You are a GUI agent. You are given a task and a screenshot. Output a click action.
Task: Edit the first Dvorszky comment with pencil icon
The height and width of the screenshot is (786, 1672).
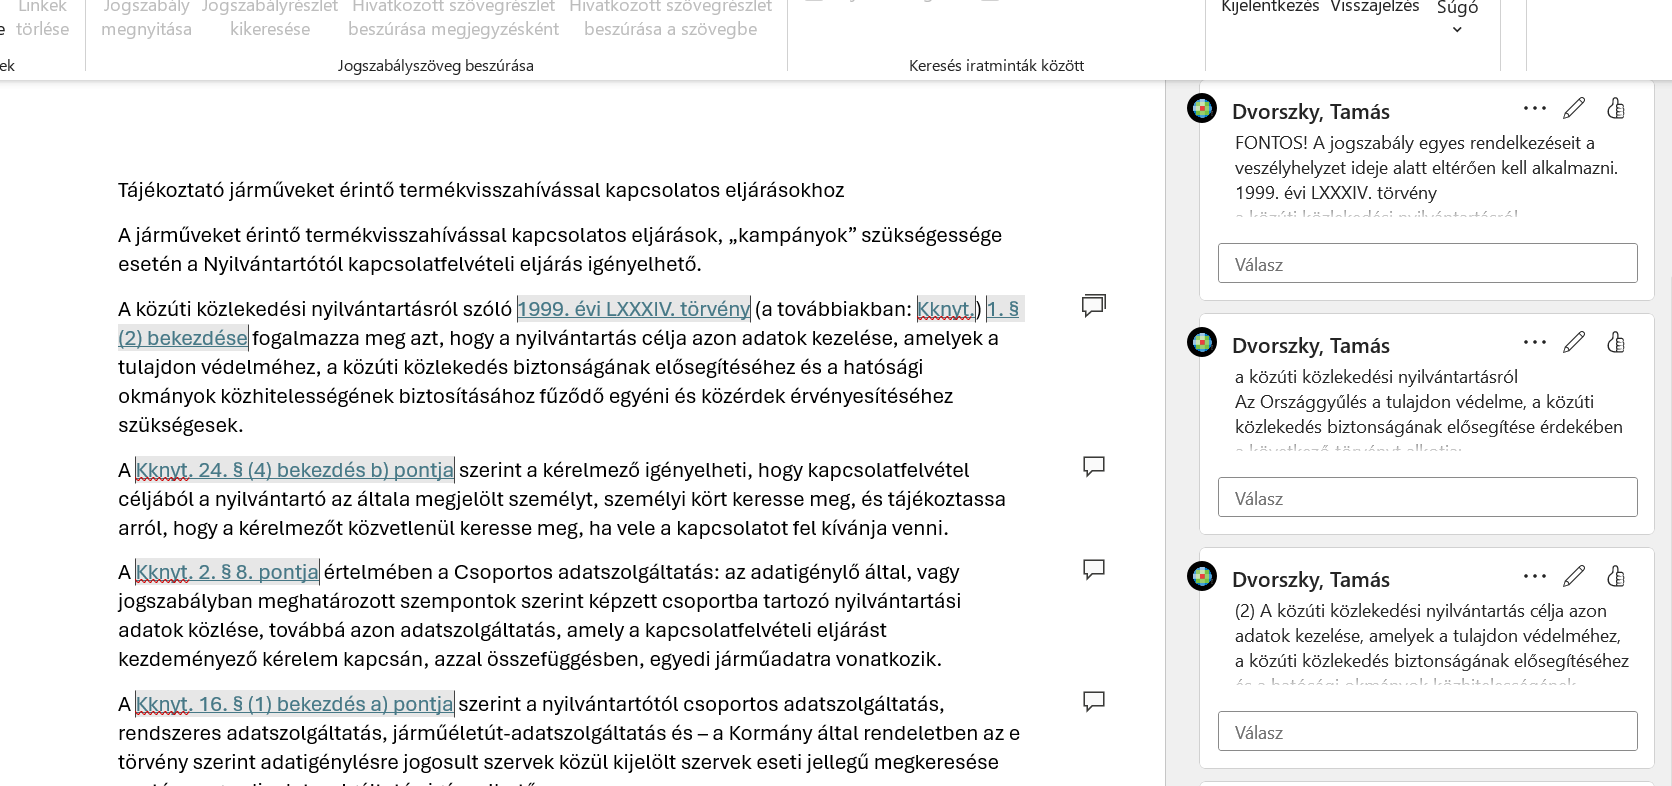(x=1574, y=108)
